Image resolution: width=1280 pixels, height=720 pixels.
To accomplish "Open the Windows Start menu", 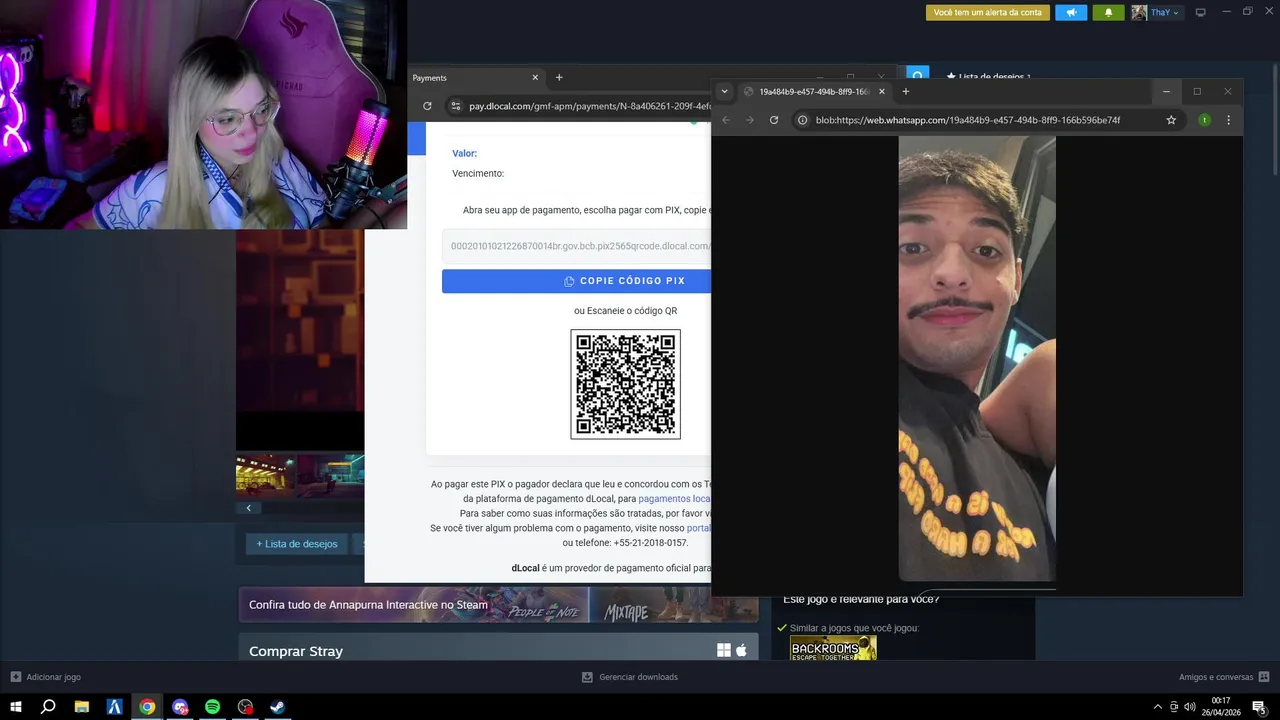I will coord(16,707).
